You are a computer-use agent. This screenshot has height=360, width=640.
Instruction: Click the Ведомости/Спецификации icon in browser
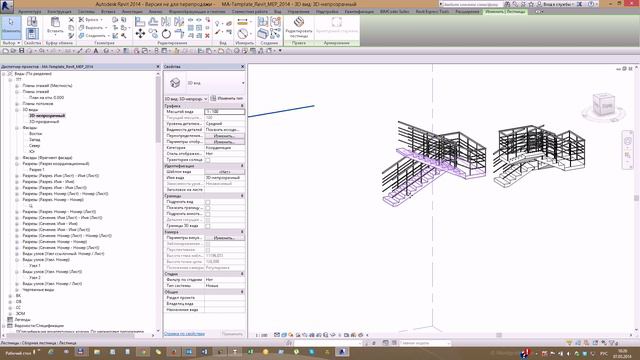pos(10,326)
